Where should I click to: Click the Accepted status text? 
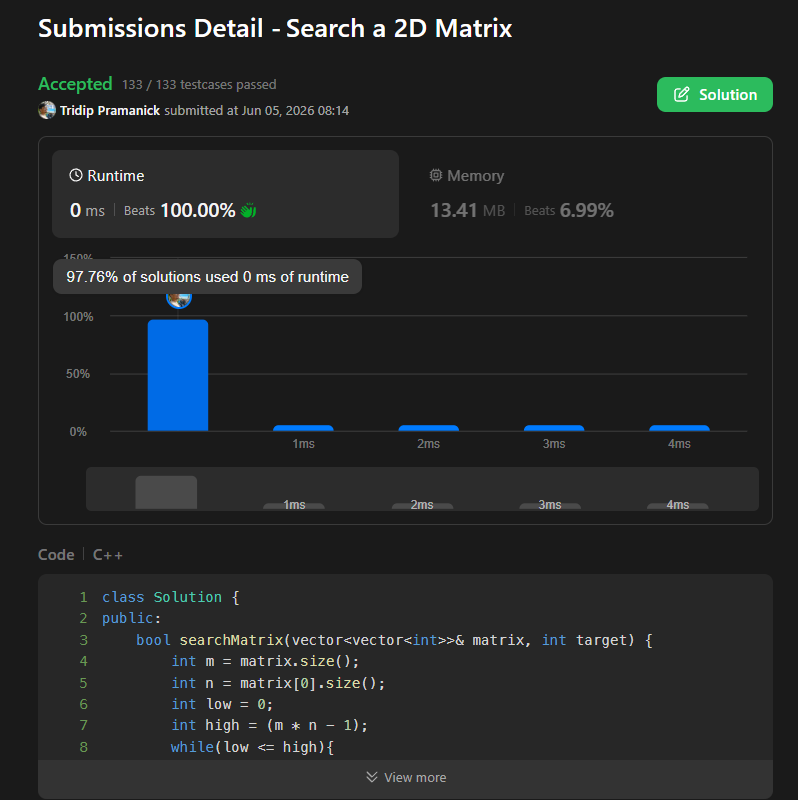tap(76, 84)
